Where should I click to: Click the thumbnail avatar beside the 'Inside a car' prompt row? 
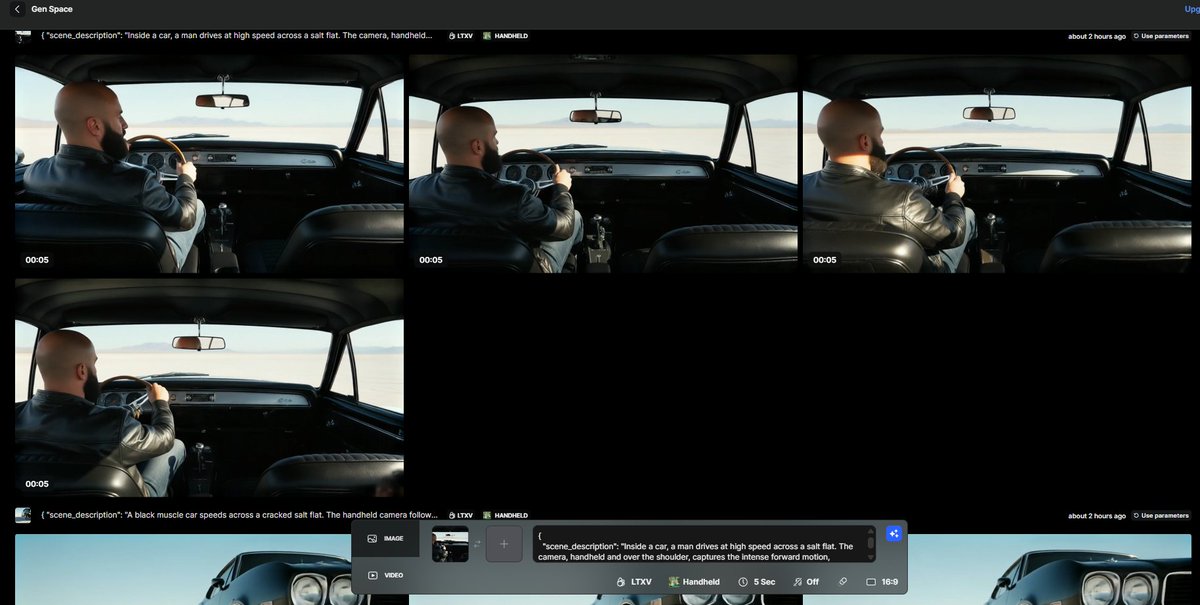pyautogui.click(x=23, y=35)
